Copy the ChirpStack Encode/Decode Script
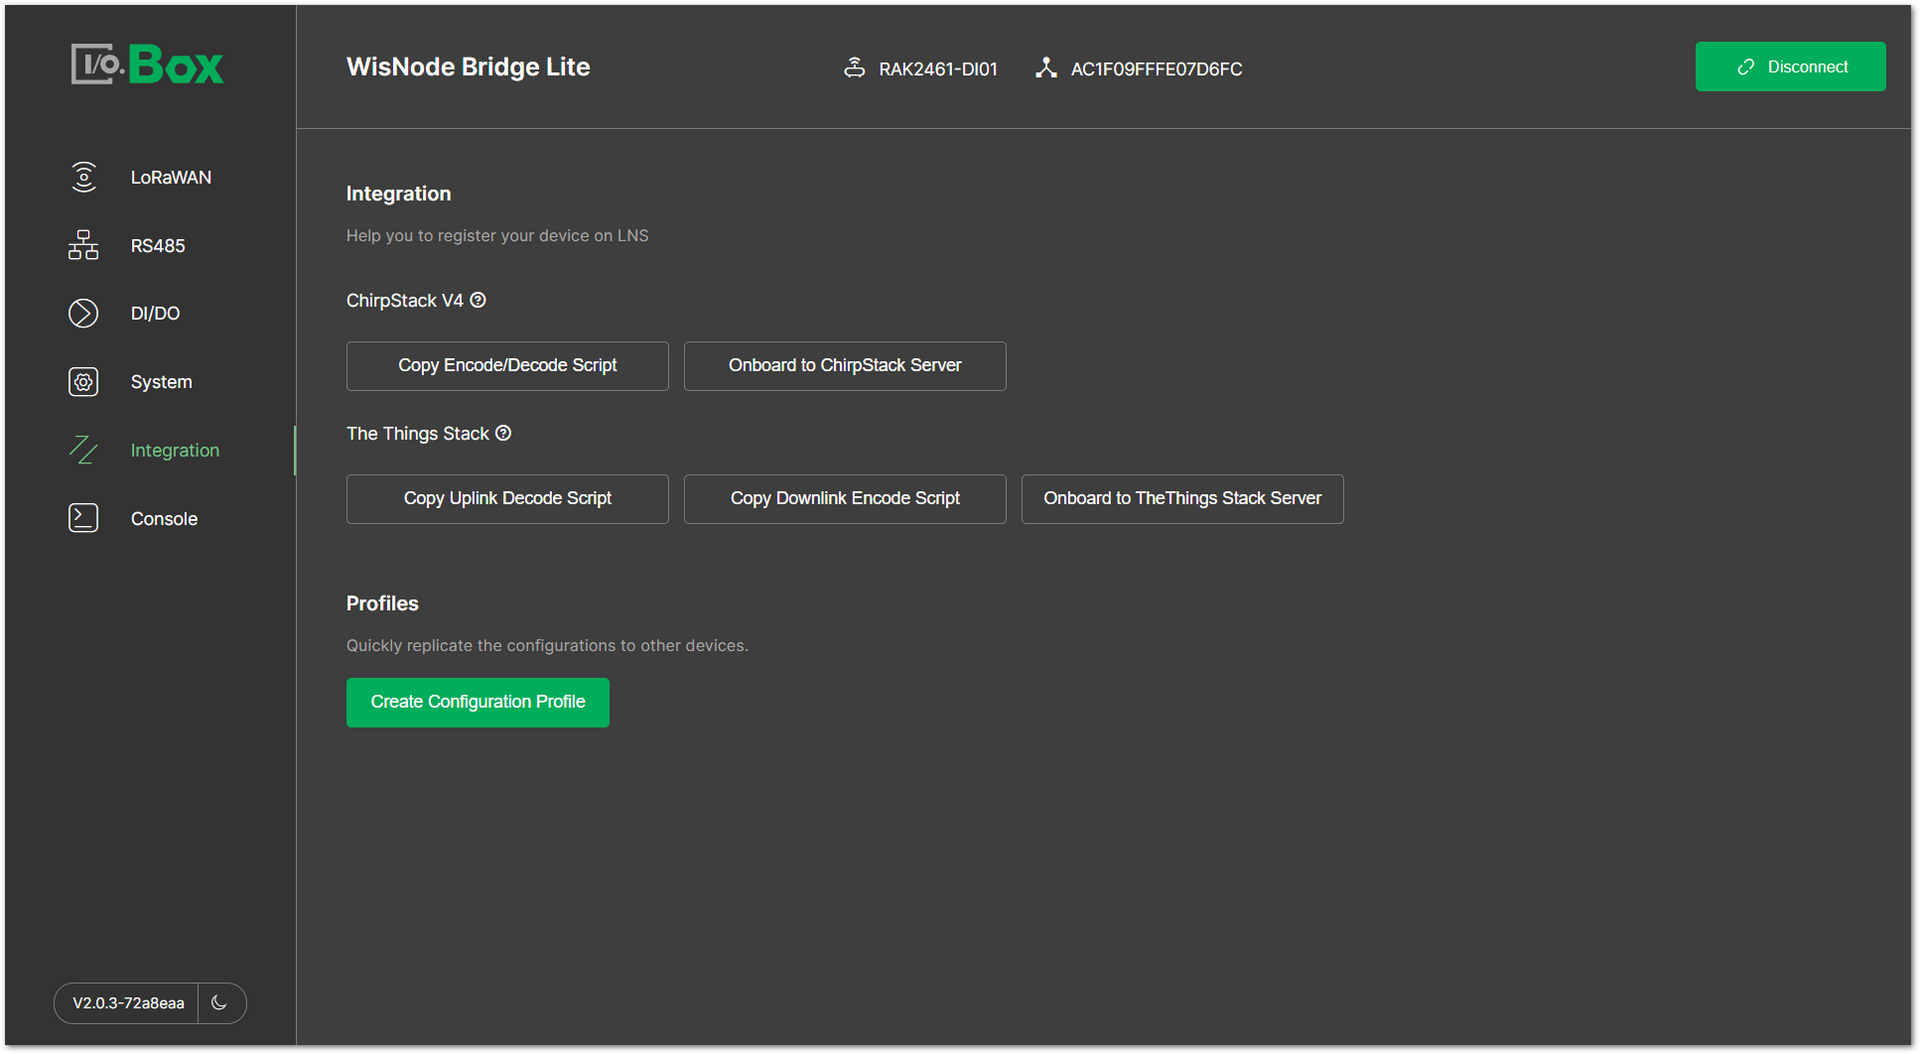The height and width of the screenshot is (1054, 1920). pyautogui.click(x=507, y=366)
